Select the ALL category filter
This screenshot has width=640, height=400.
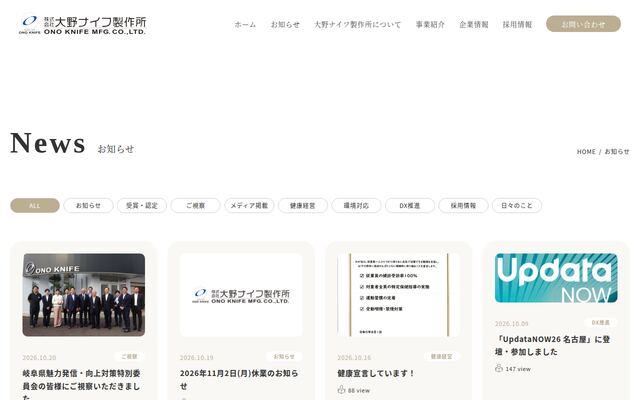click(x=35, y=205)
